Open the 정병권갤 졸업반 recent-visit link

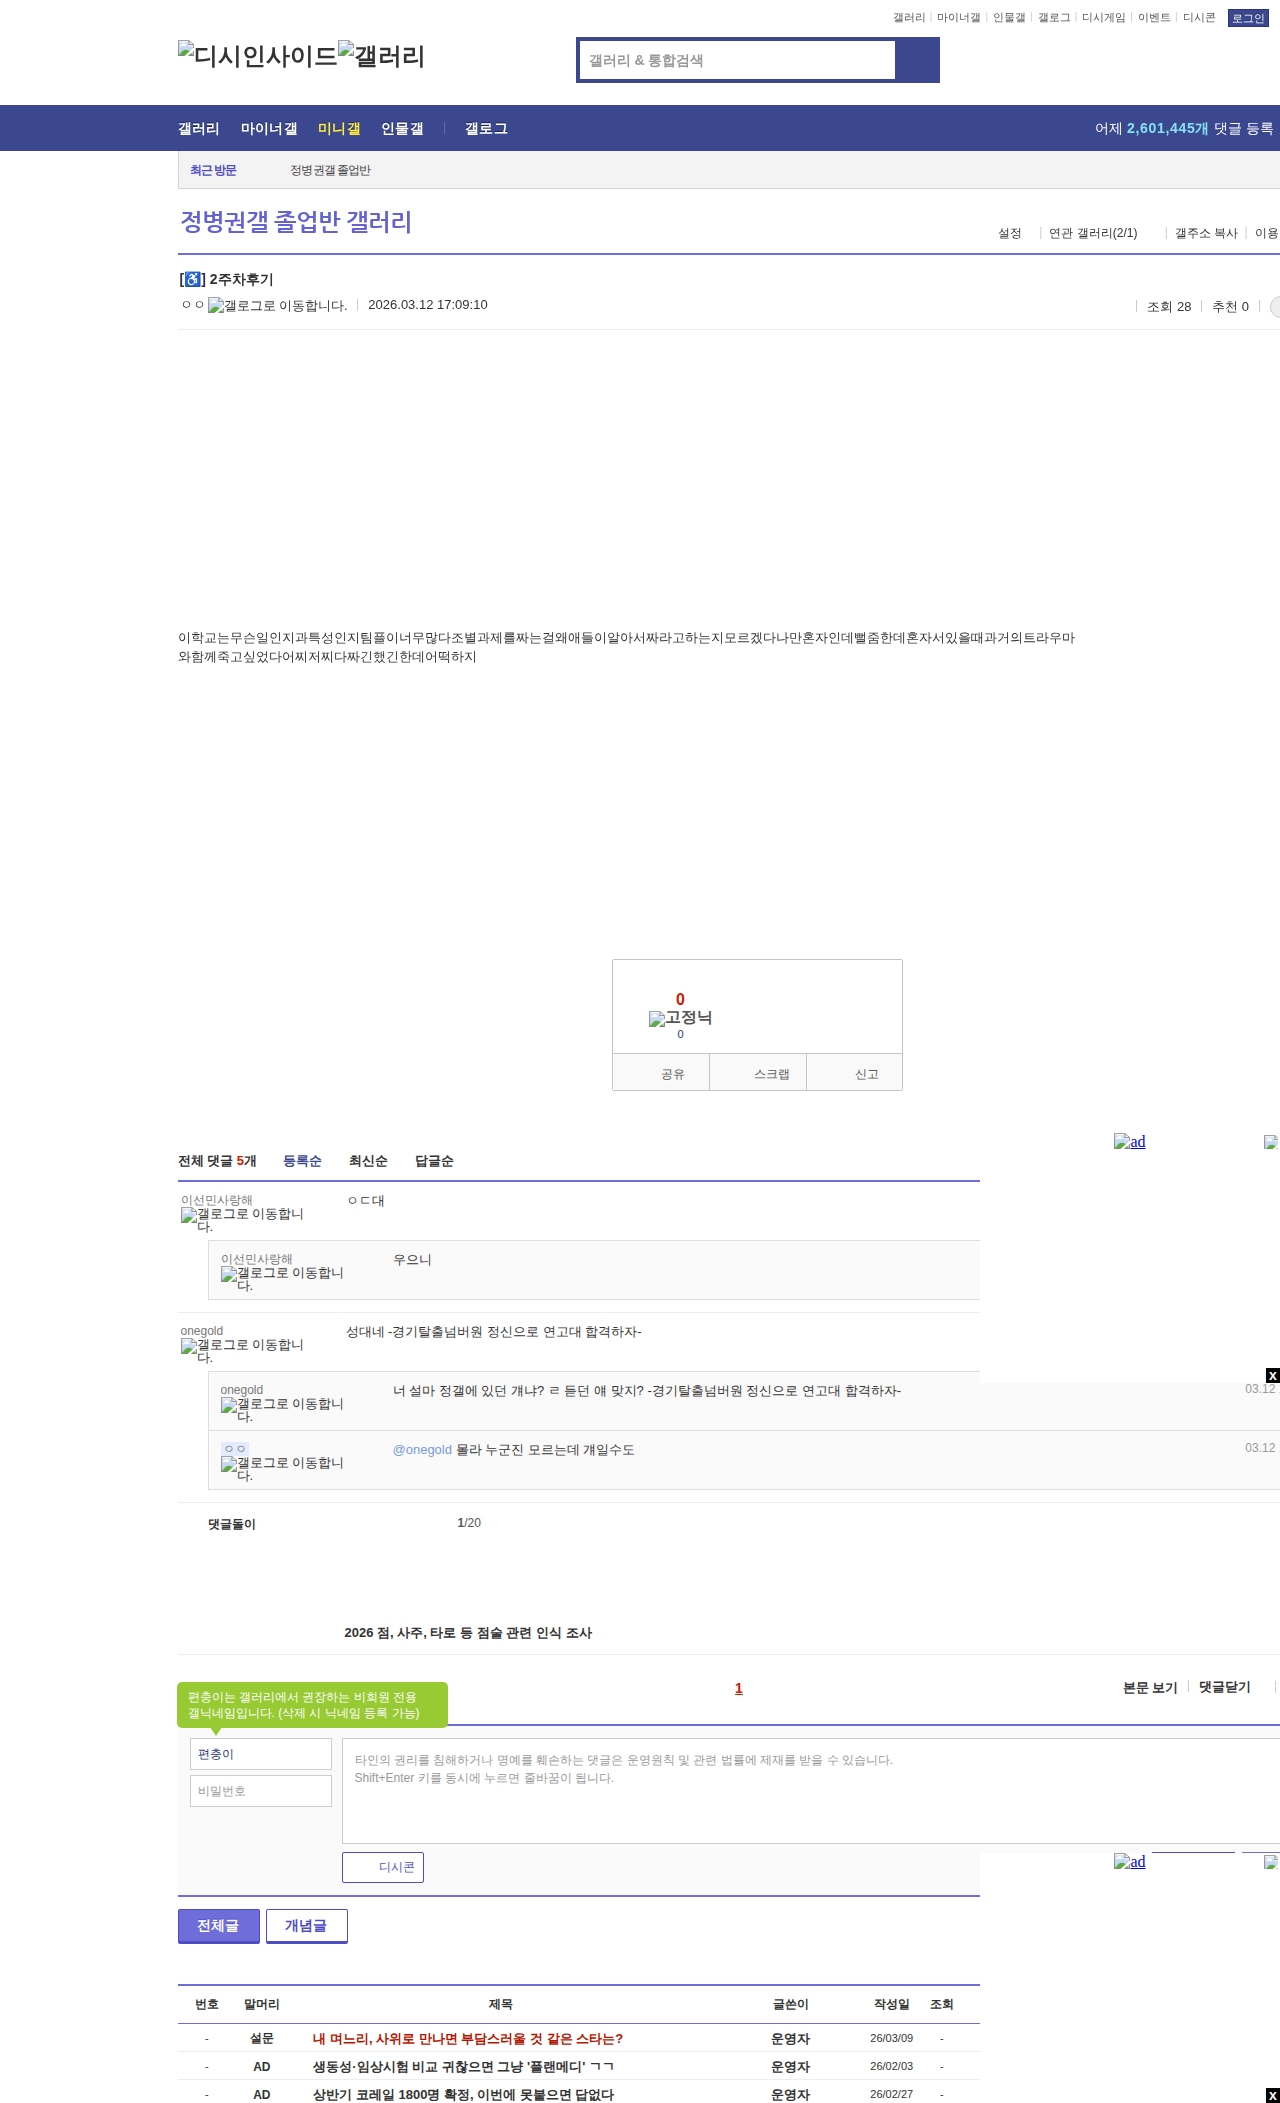tap(330, 171)
